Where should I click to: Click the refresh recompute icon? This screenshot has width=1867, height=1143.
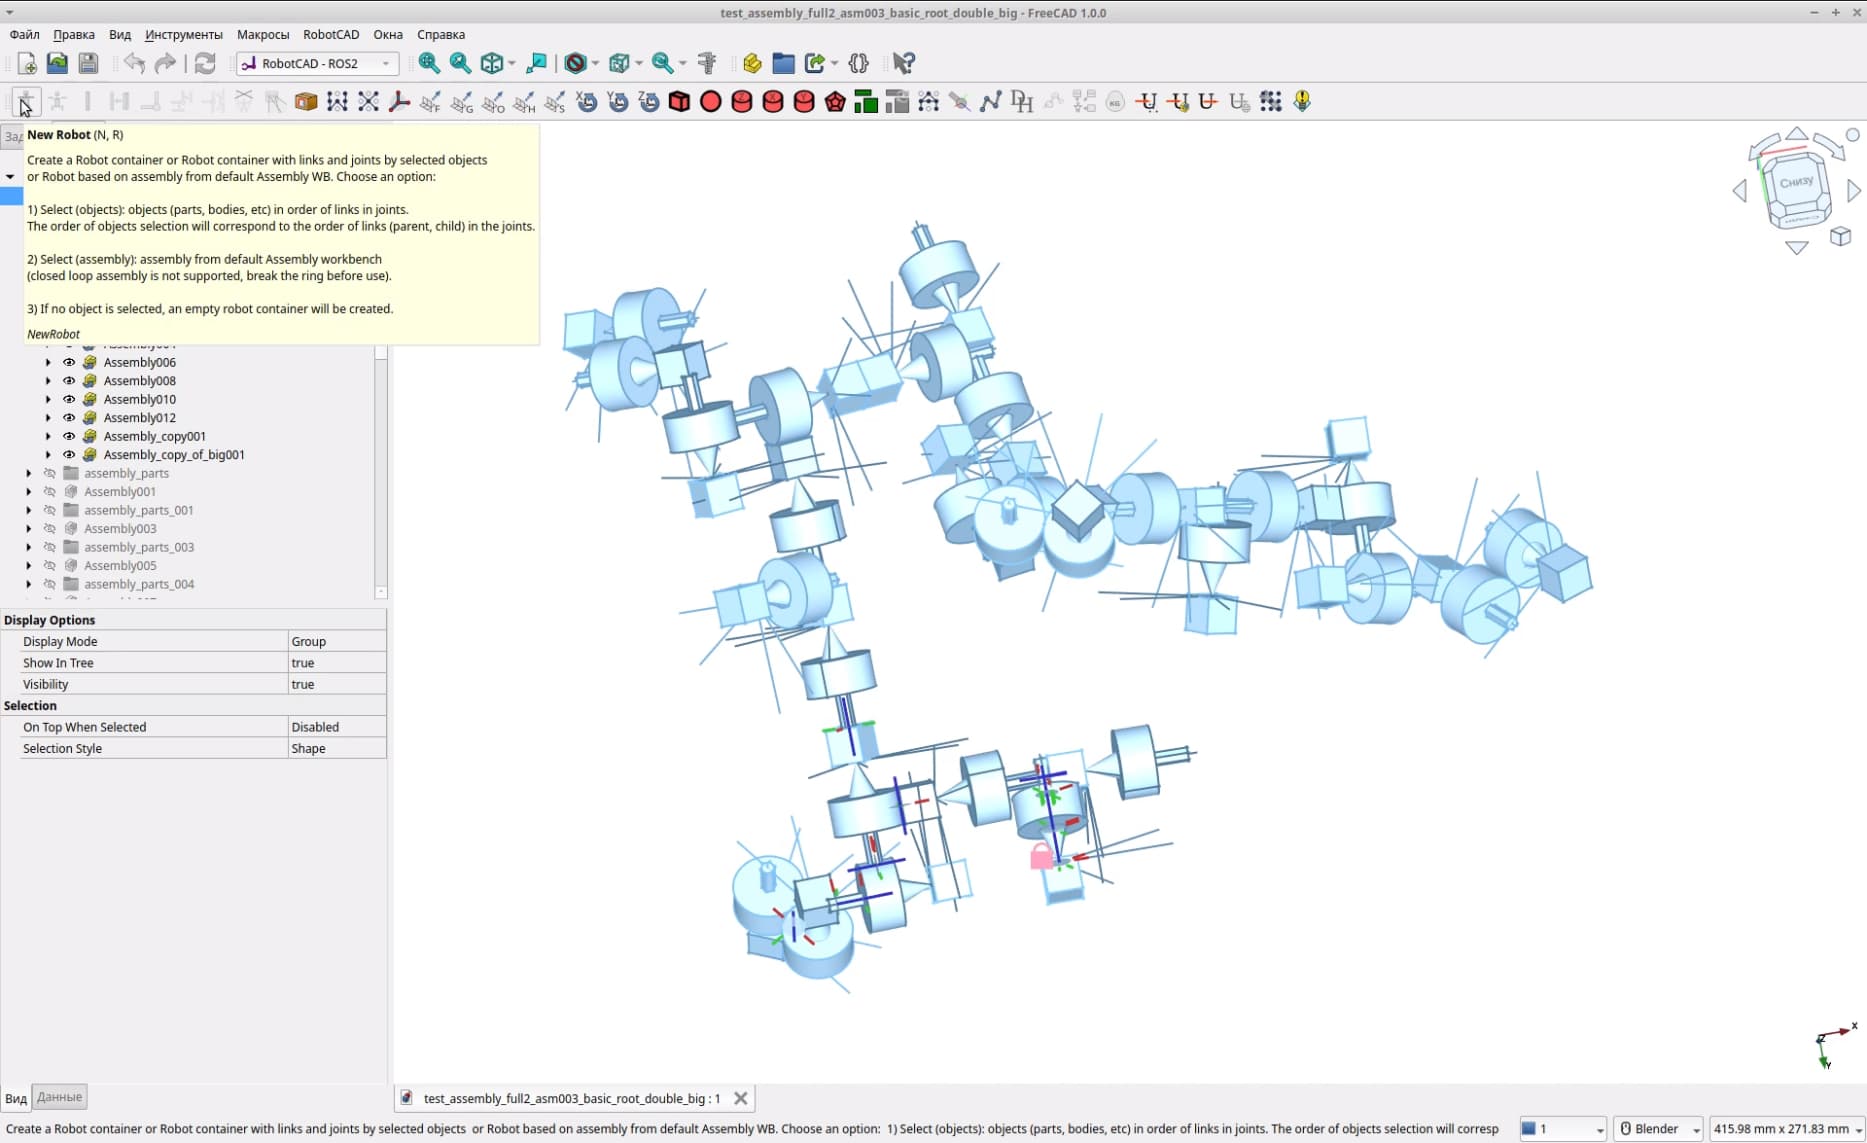205,63
